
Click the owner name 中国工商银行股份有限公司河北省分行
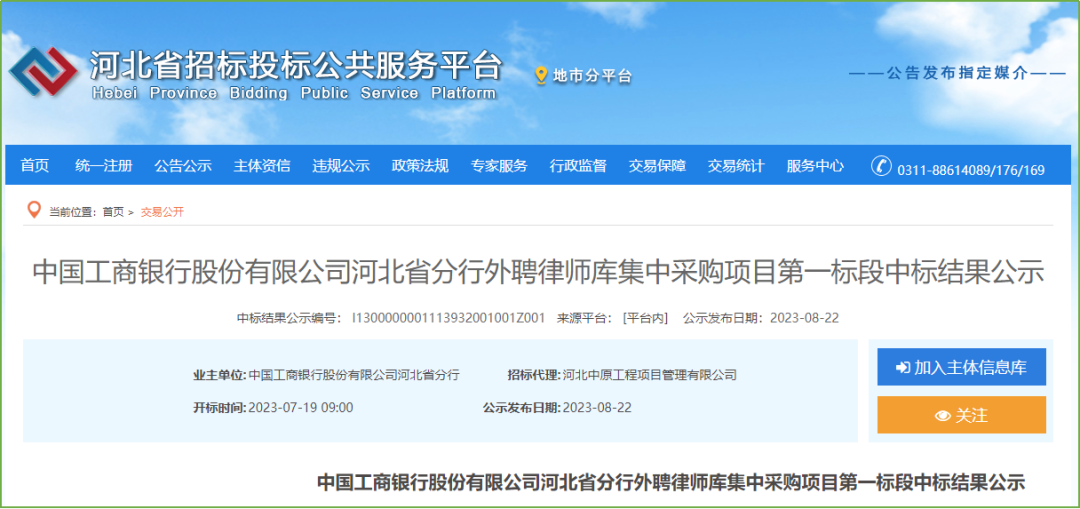coord(354,375)
